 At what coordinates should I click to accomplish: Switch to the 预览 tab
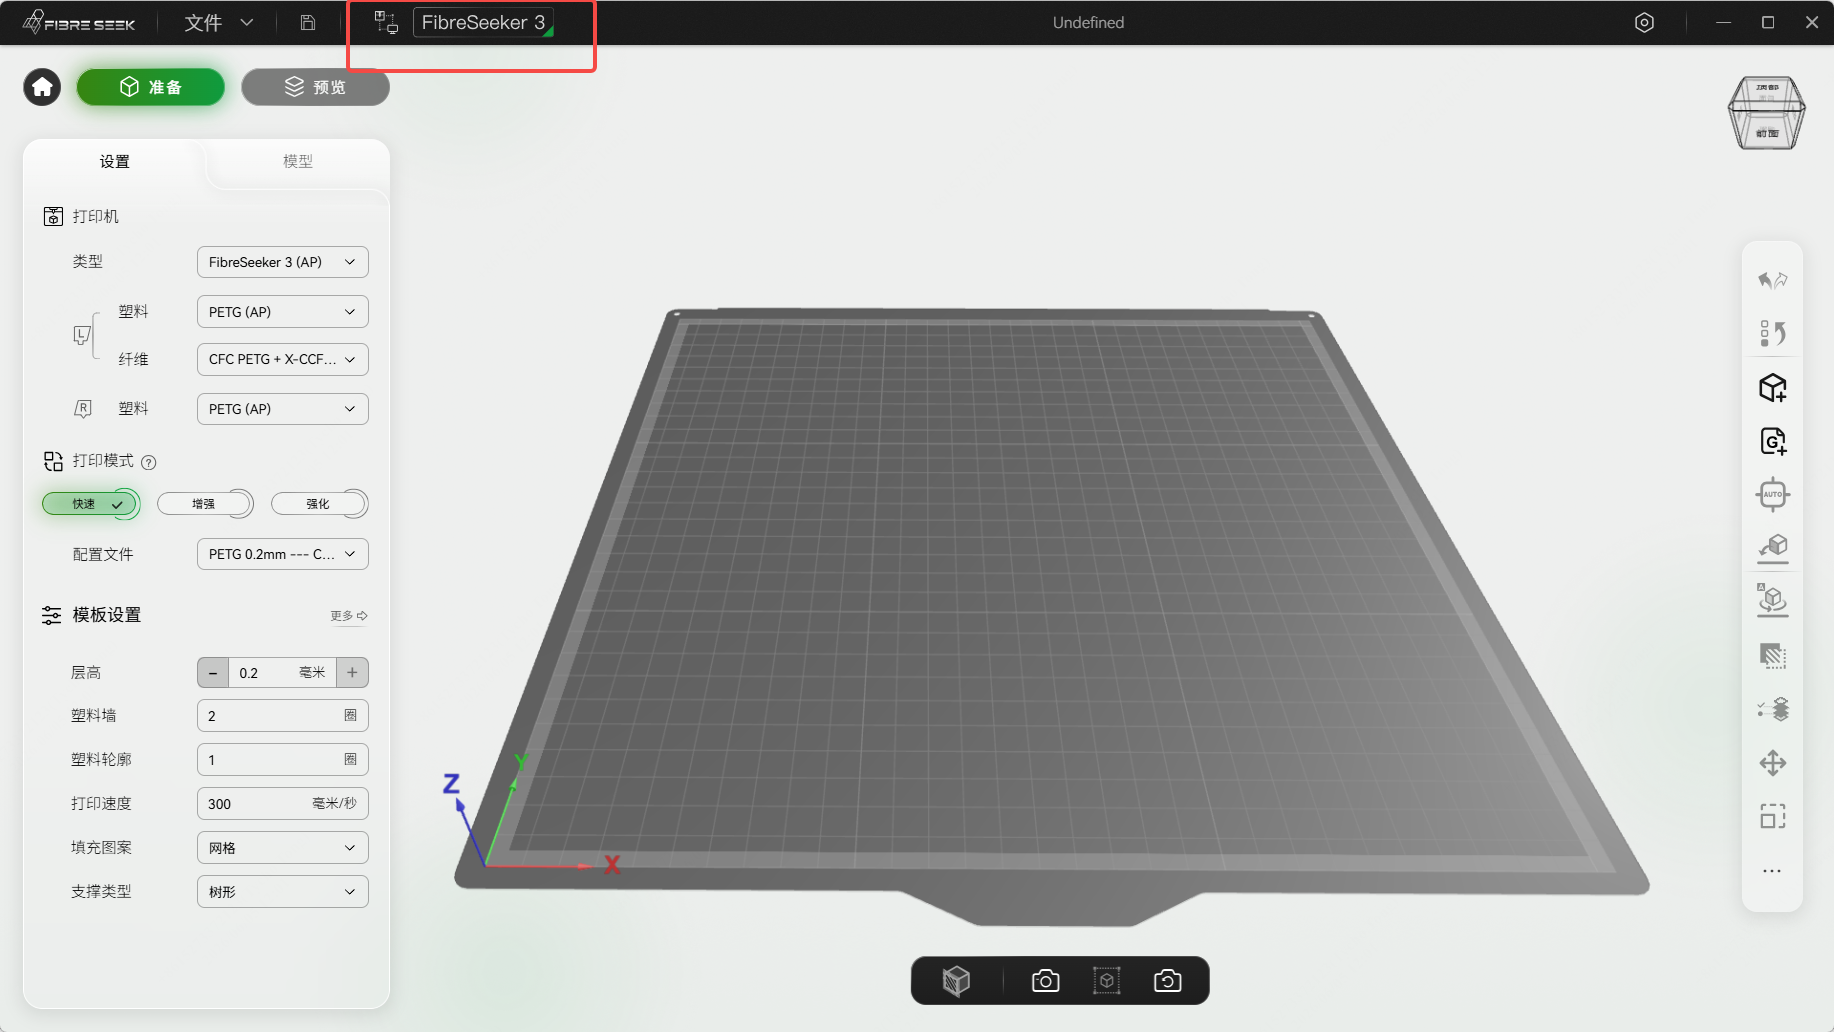click(x=315, y=87)
